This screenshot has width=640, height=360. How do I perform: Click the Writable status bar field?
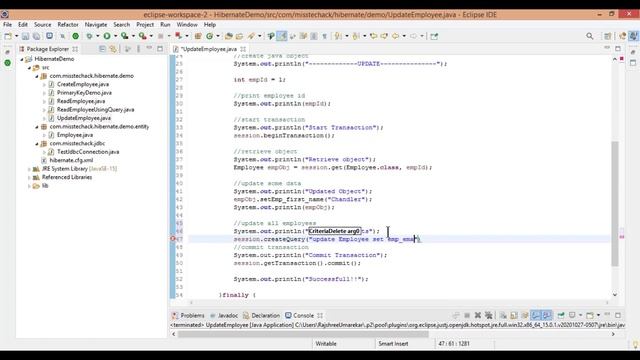coord(326,344)
